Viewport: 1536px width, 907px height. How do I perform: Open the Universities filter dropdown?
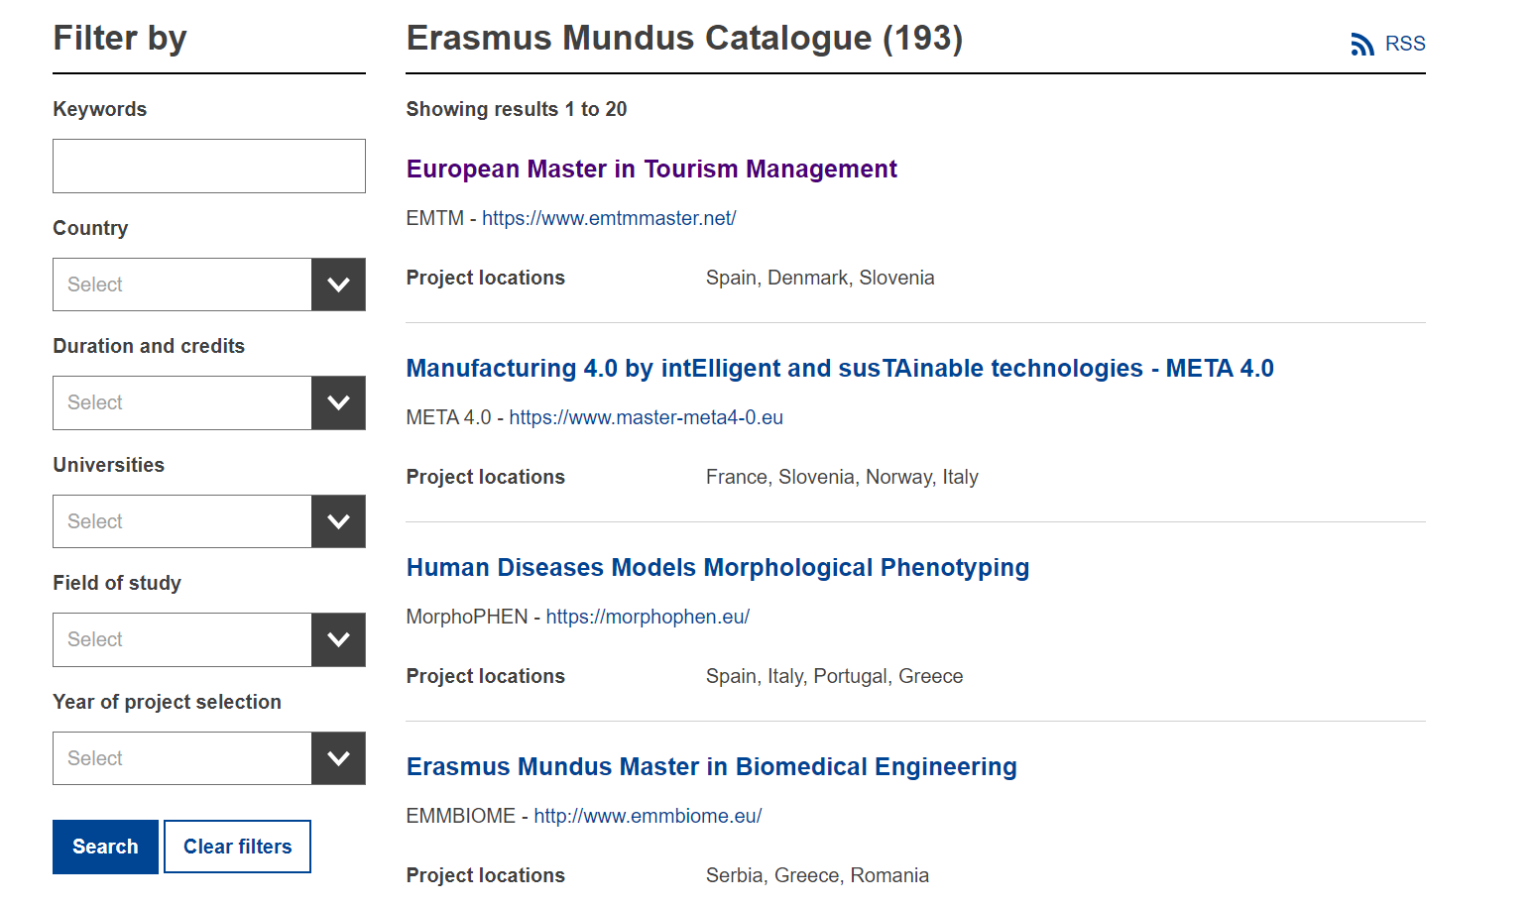182,521
